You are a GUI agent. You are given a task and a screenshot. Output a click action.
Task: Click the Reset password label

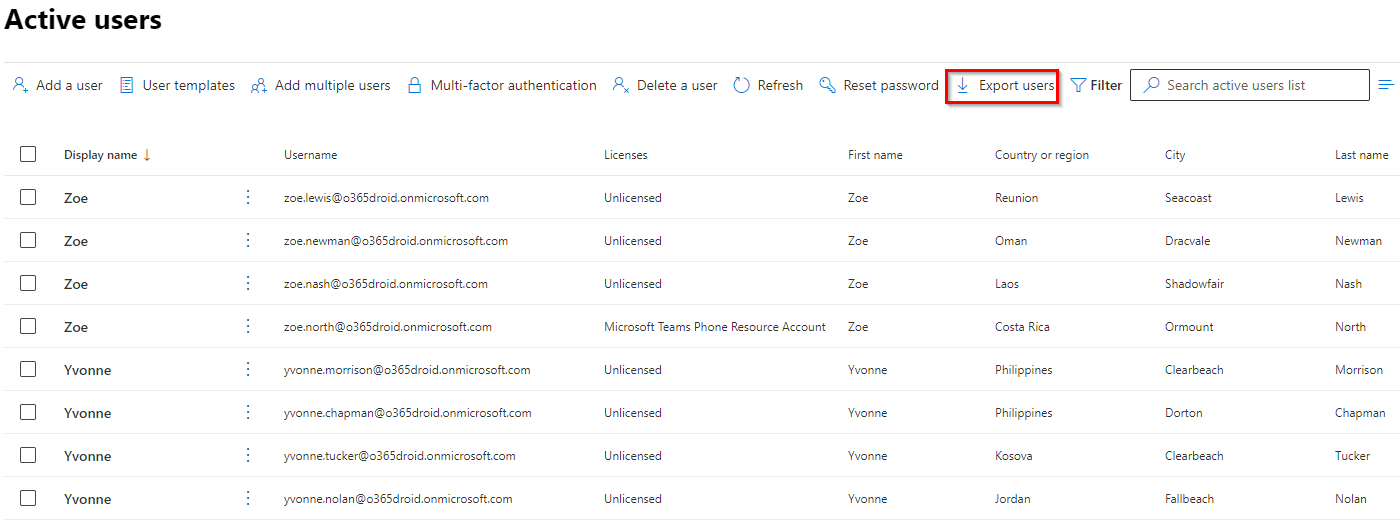(x=891, y=85)
